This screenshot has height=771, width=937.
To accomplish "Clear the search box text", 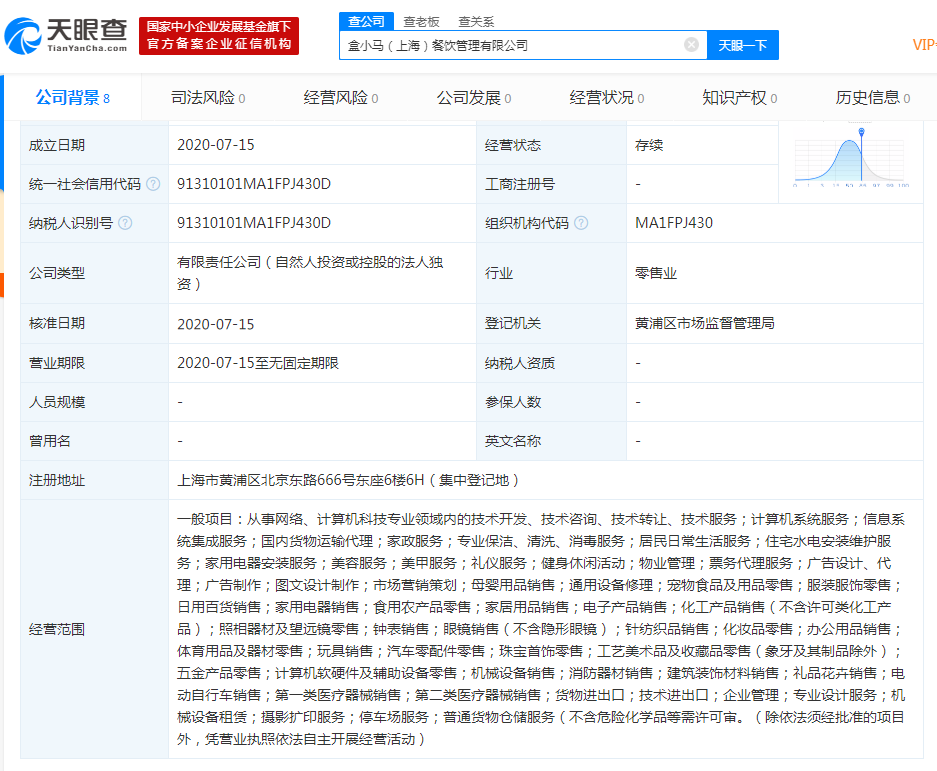I will (x=691, y=45).
